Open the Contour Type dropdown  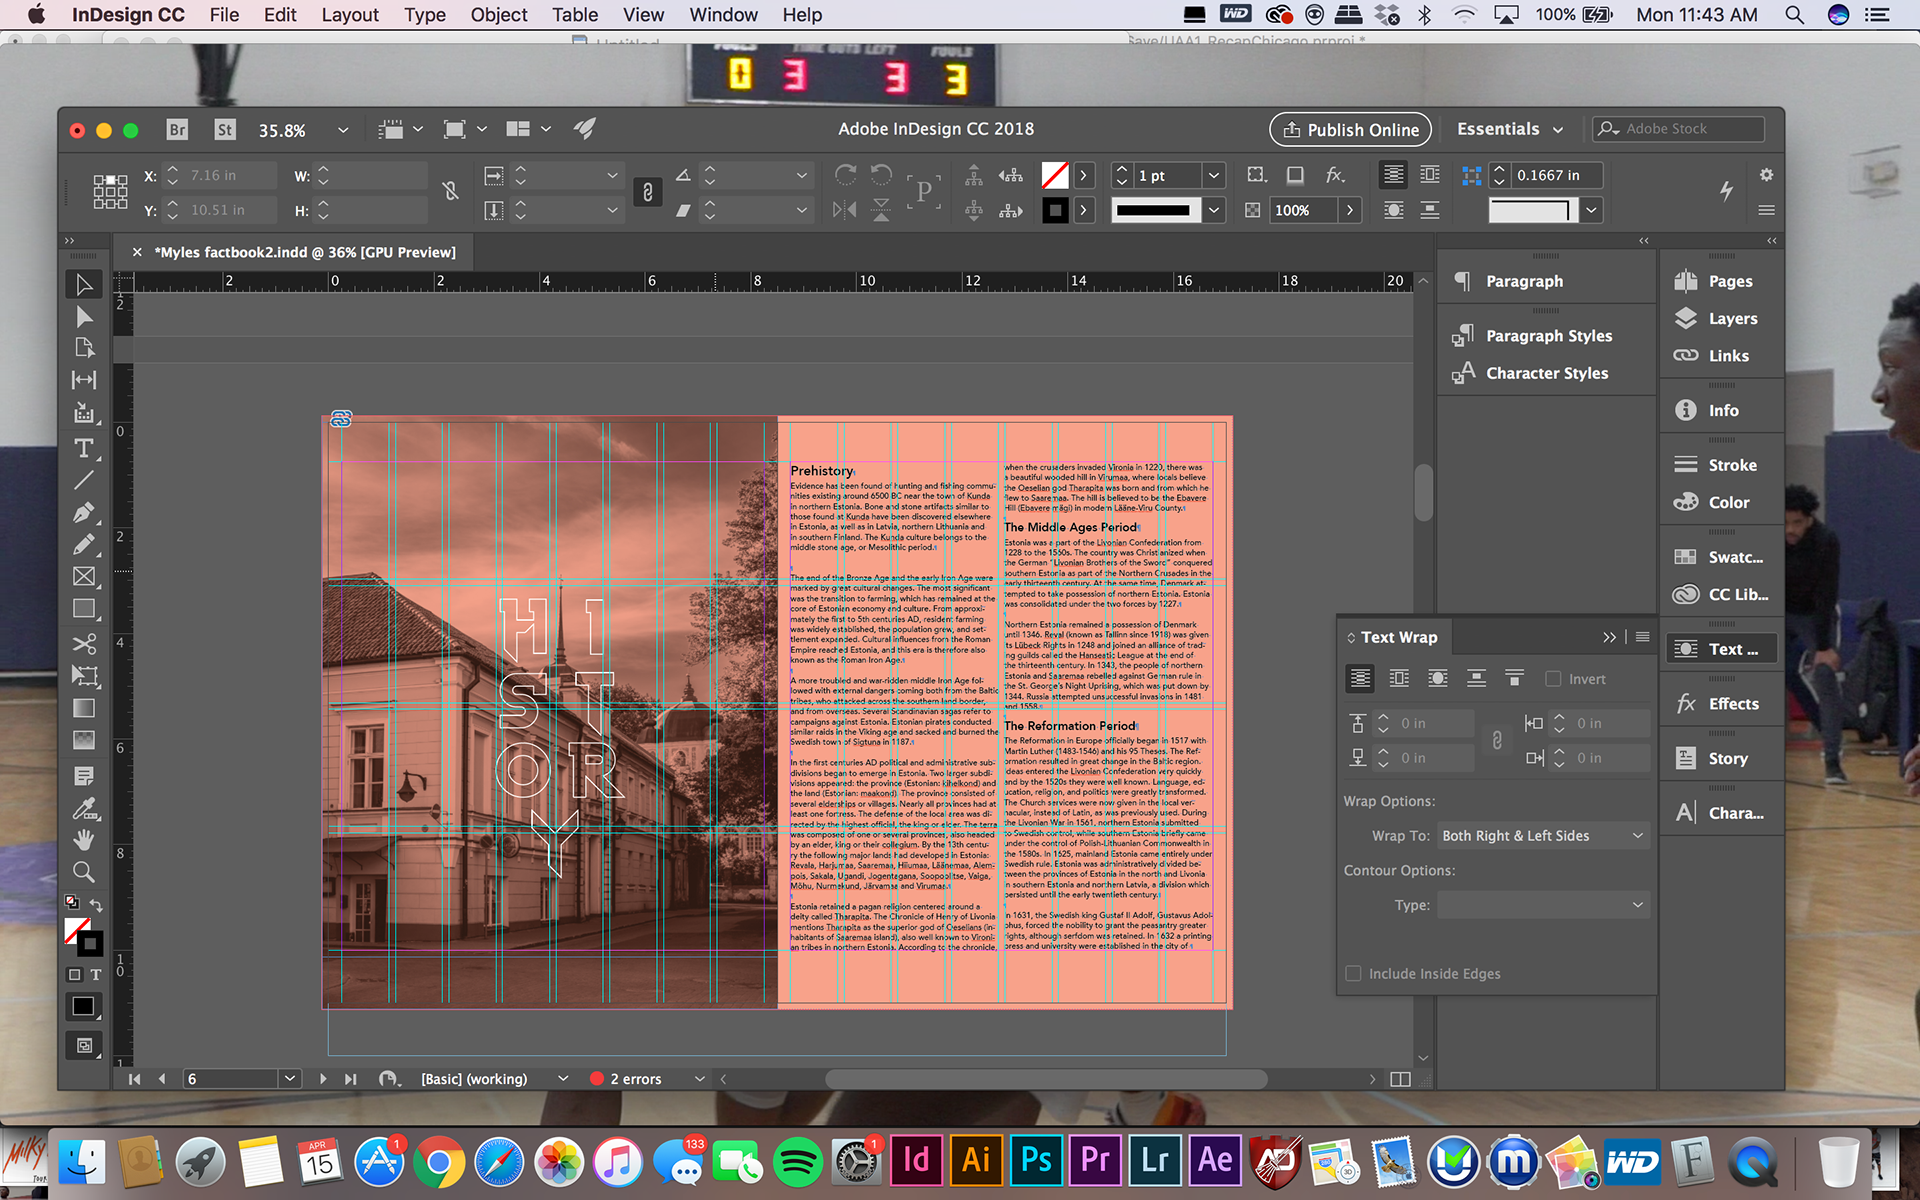click(x=1543, y=905)
